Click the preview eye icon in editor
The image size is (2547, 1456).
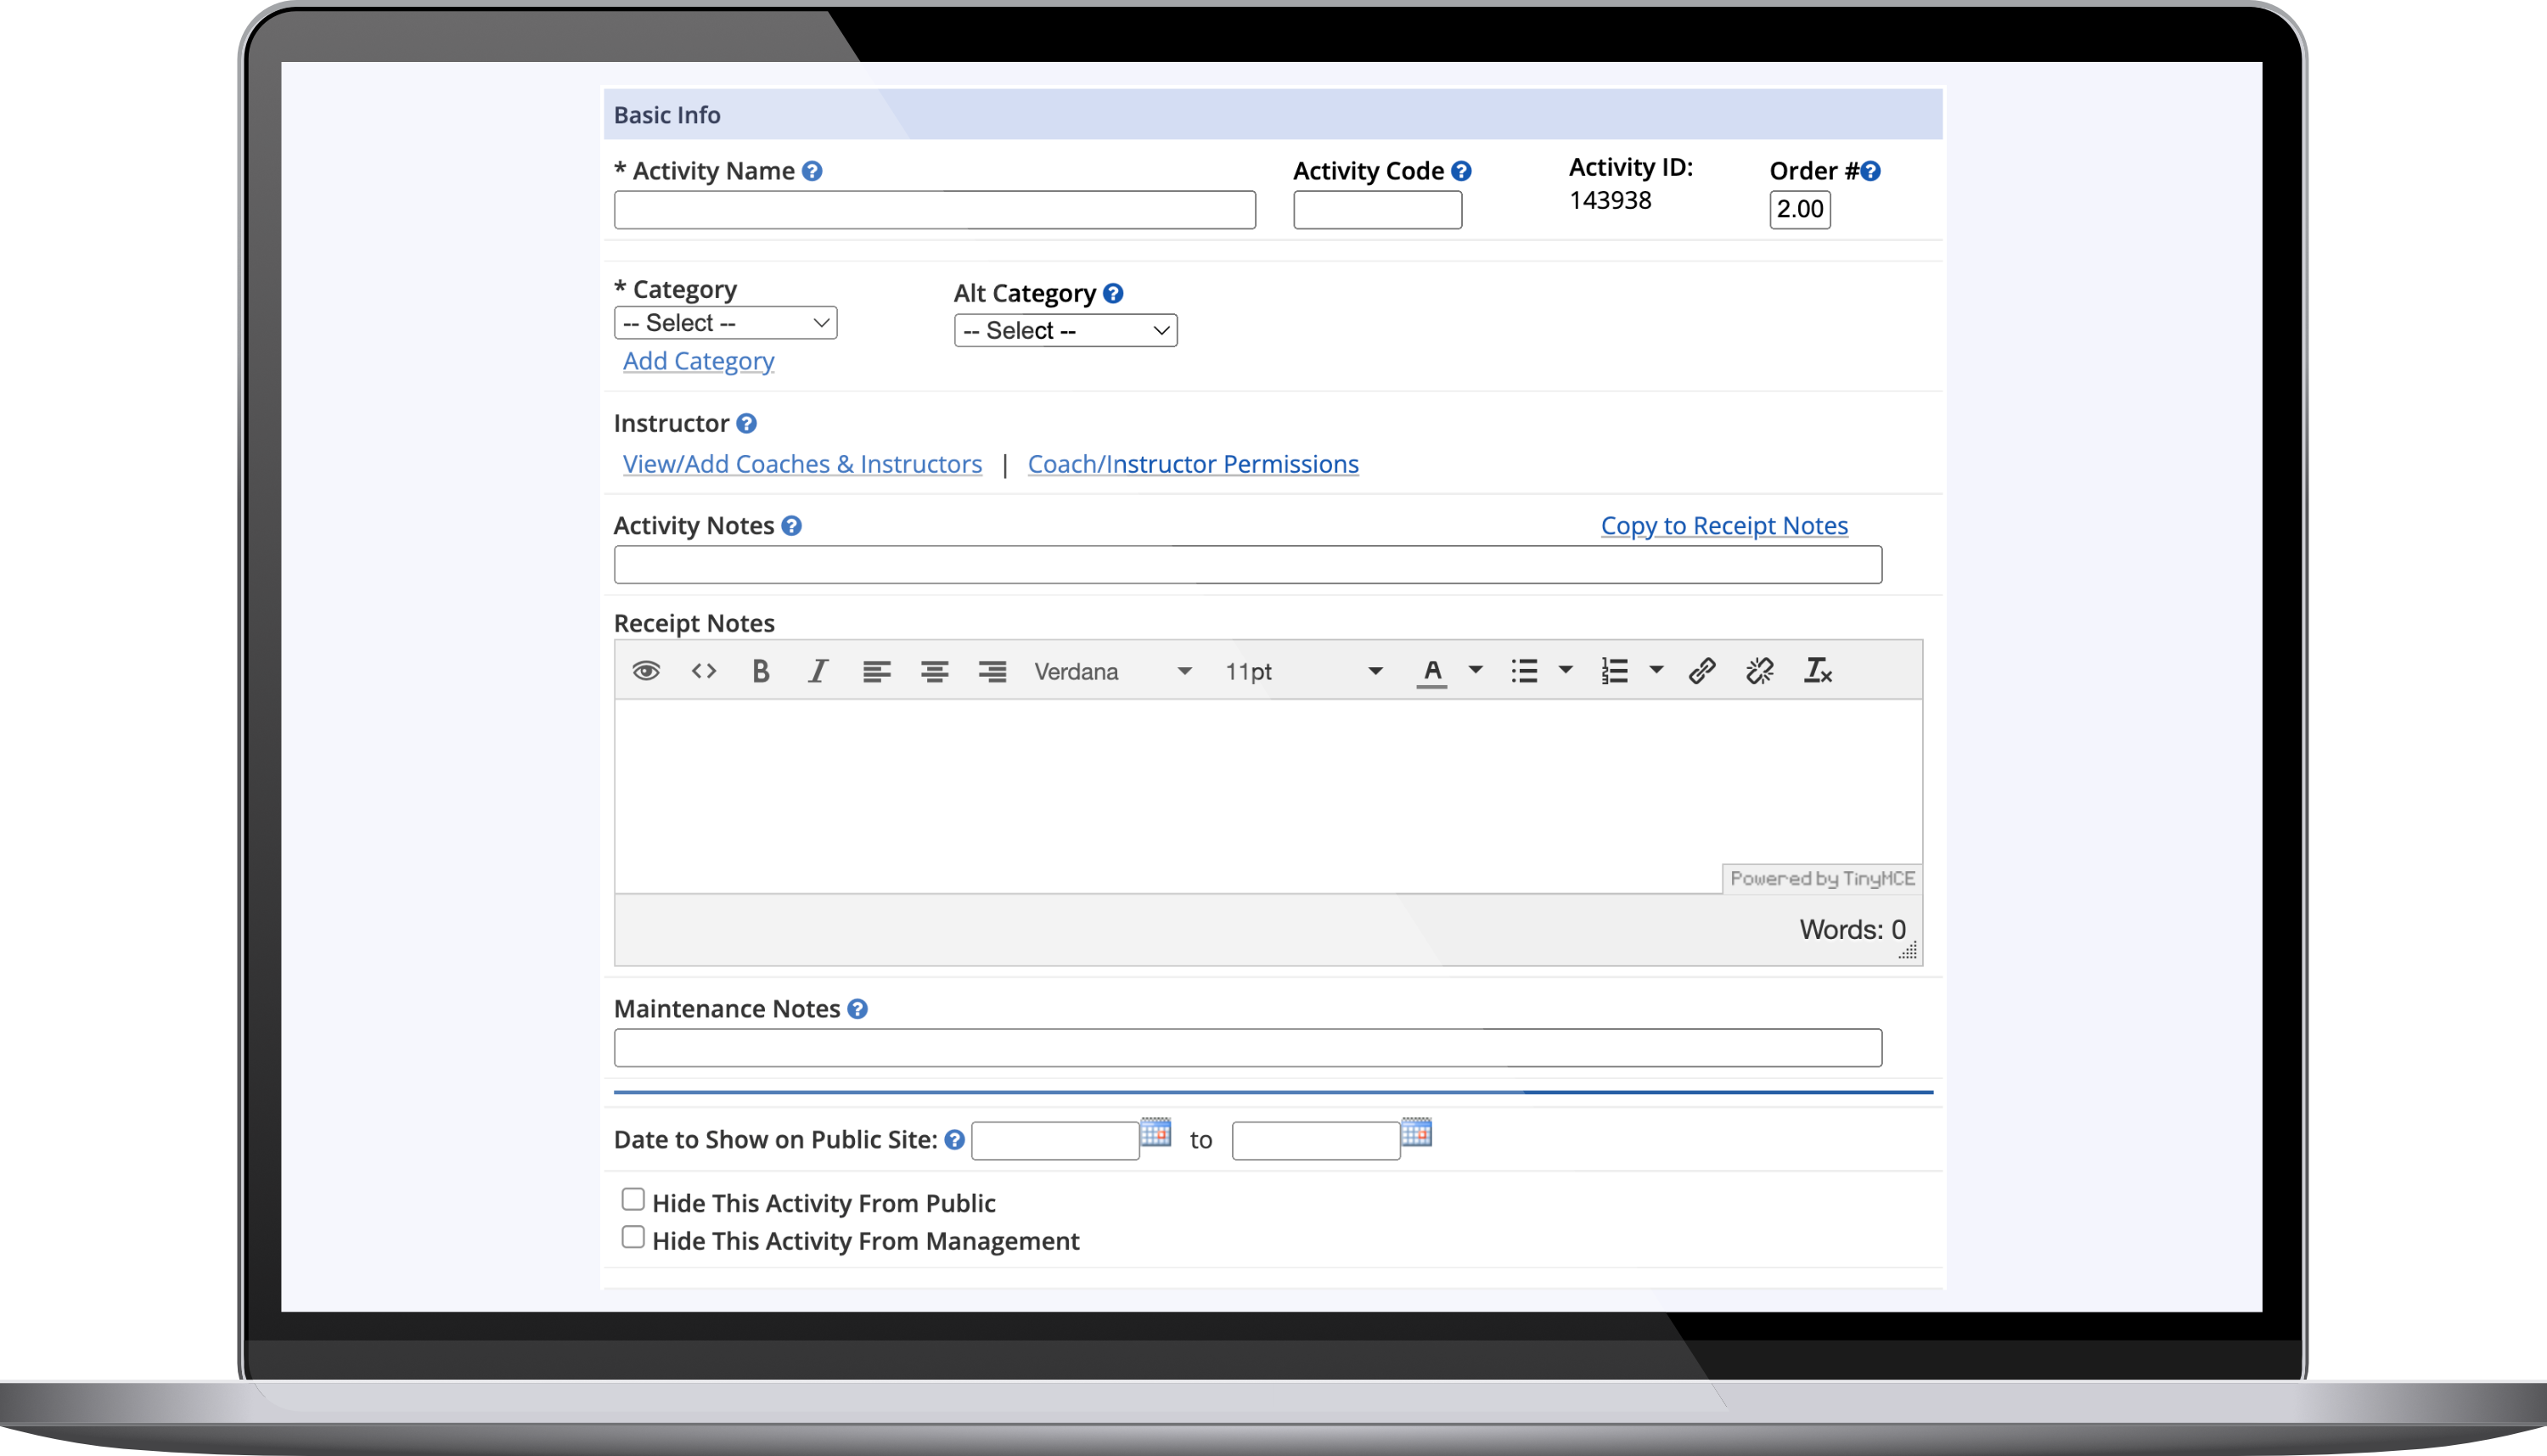646,671
